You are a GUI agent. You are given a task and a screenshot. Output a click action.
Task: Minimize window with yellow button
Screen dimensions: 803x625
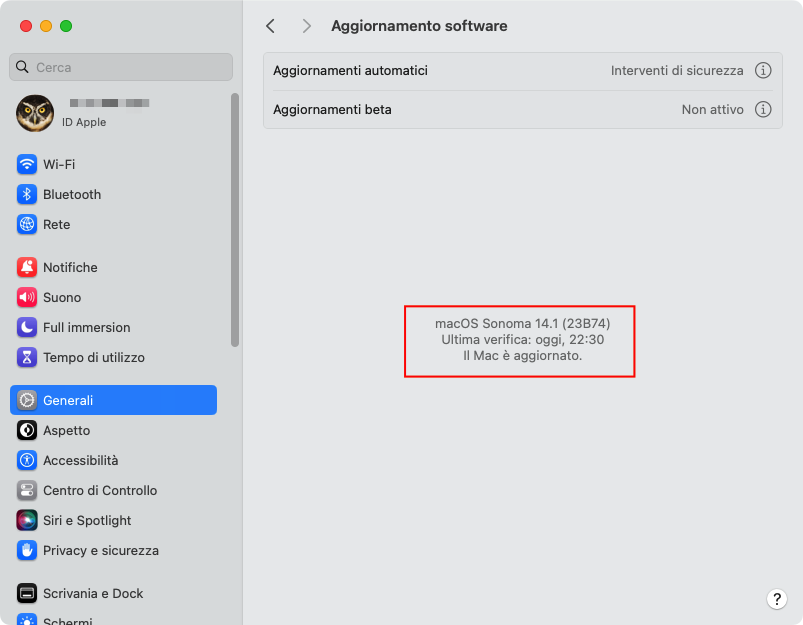[46, 26]
